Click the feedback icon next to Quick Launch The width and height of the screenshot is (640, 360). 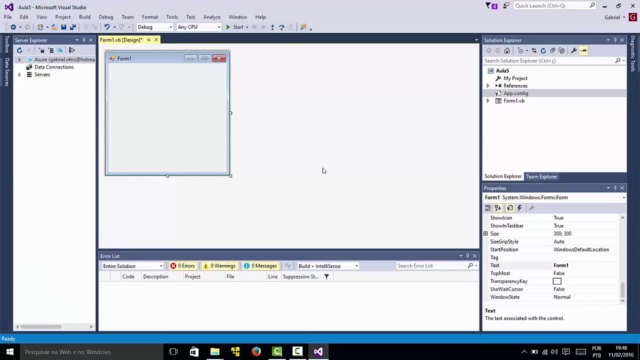pyautogui.click(x=506, y=6)
